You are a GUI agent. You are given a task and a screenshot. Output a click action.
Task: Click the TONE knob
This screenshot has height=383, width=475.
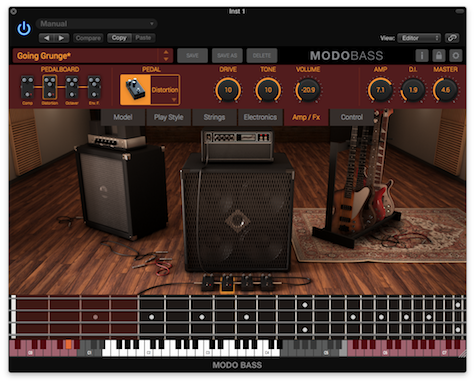click(268, 90)
